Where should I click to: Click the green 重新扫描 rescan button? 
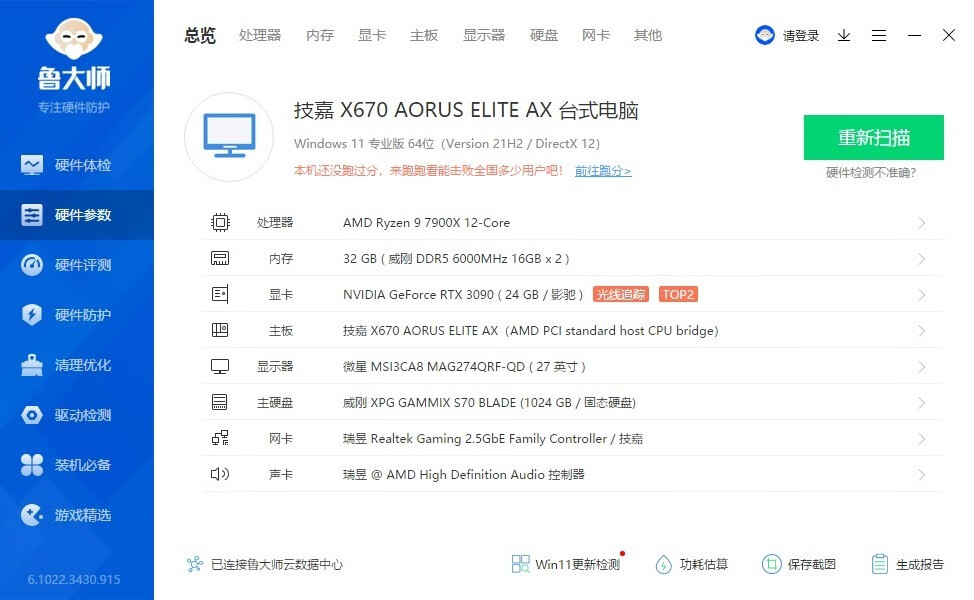point(873,137)
